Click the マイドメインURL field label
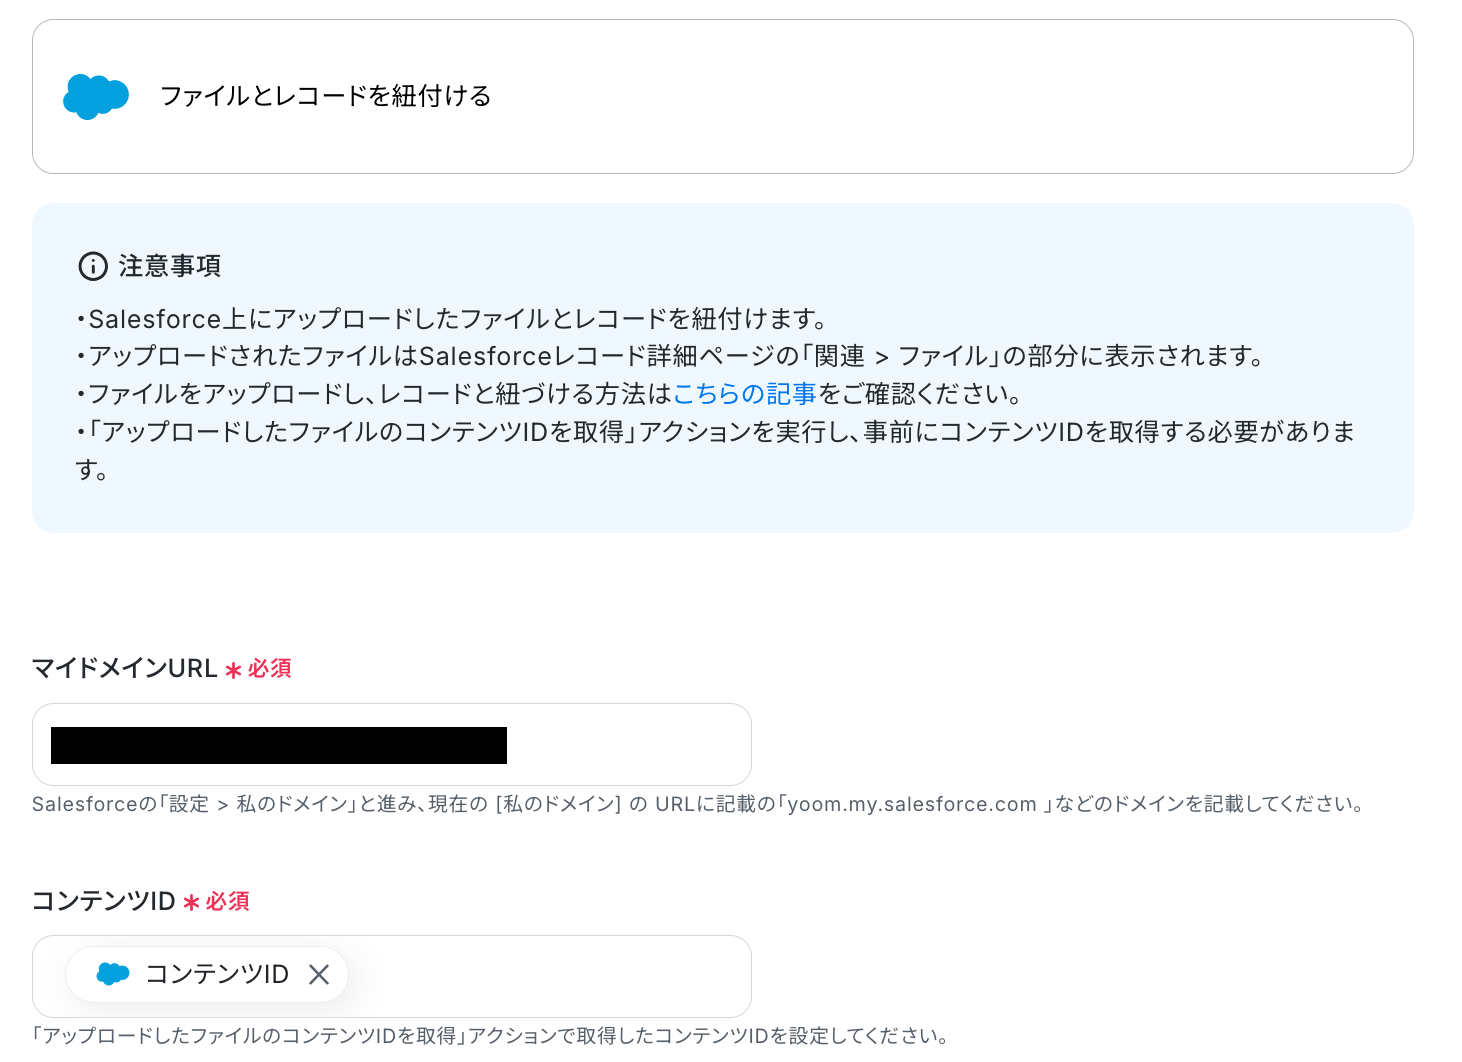This screenshot has width=1462, height=1062. point(125,668)
